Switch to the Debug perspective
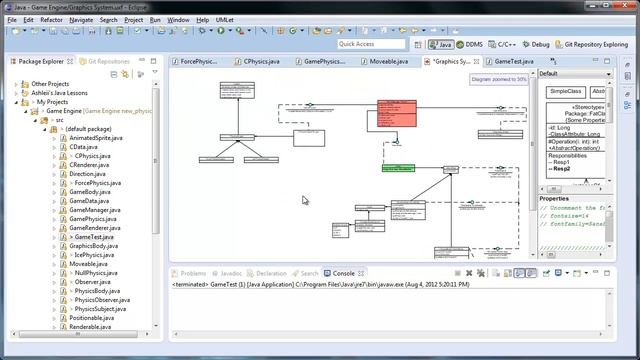 [x=536, y=44]
